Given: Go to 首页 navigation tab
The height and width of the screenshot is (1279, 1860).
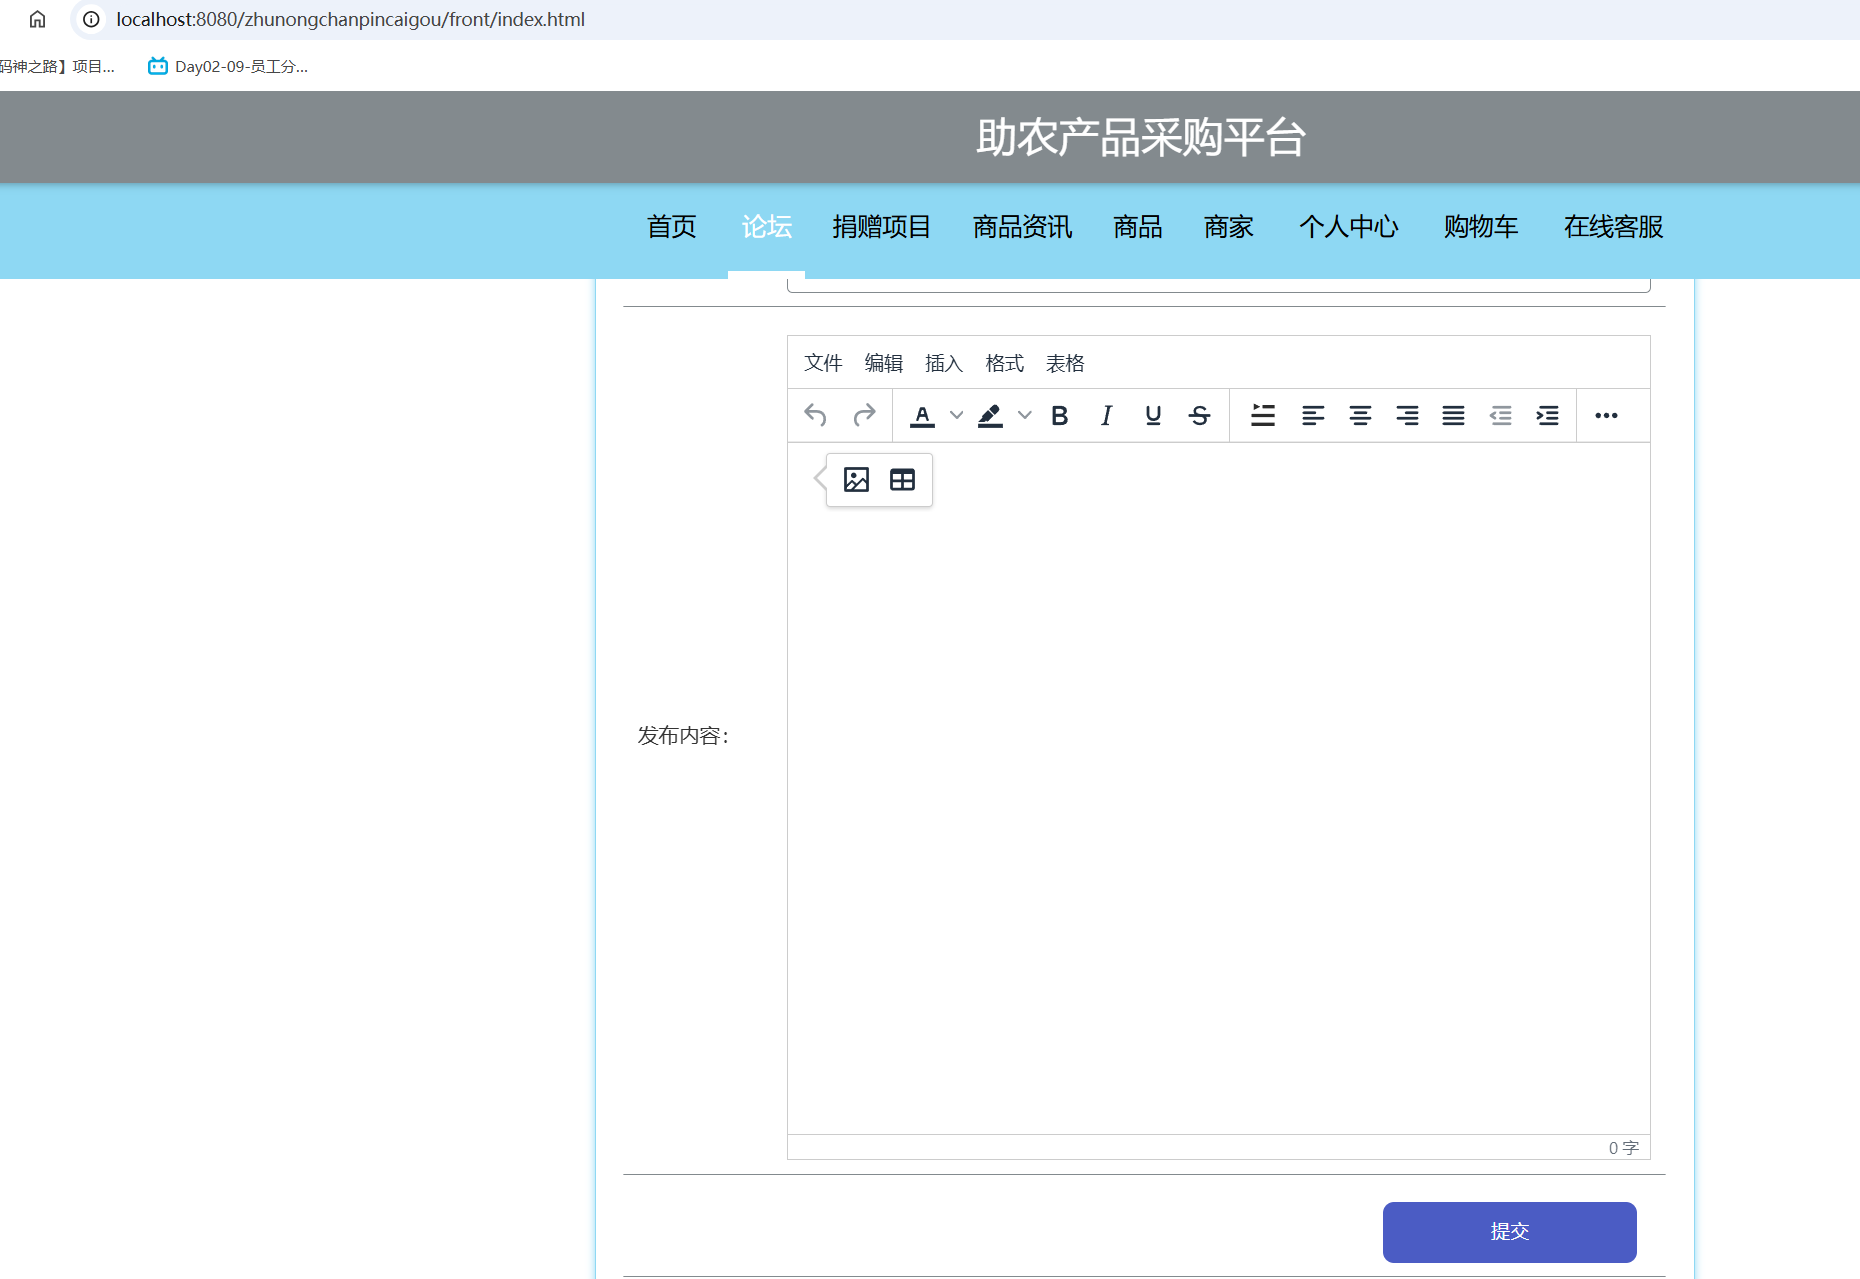Looking at the screenshot, I should 671,227.
